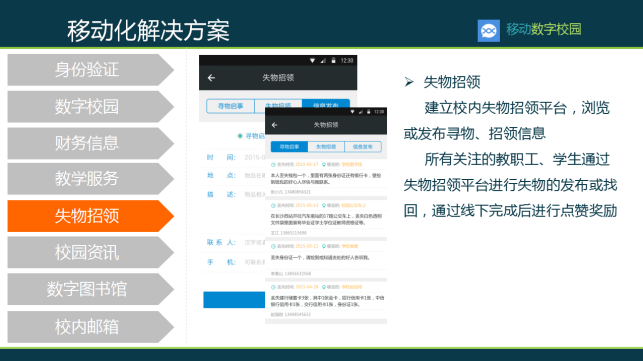Click the 时间 date input field
Viewport: 643px width, 361px height.
tap(254, 157)
